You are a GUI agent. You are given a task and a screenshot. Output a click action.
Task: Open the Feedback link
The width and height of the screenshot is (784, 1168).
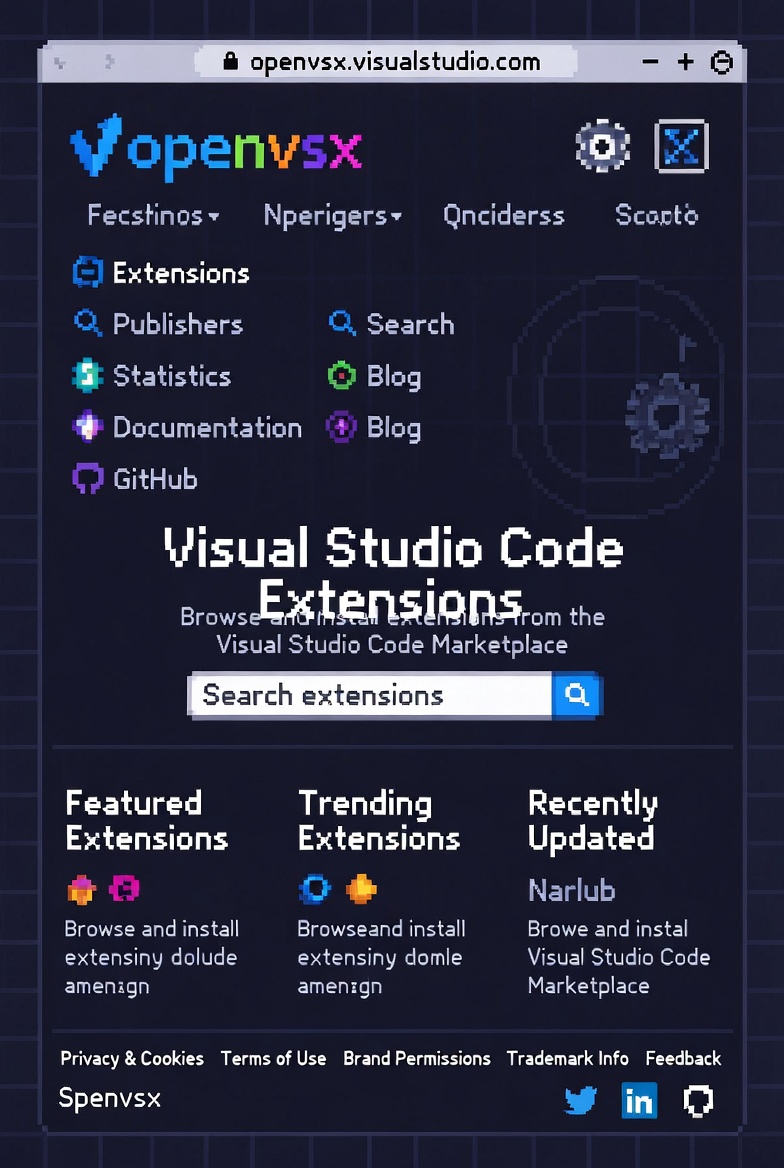pyautogui.click(x=683, y=1058)
